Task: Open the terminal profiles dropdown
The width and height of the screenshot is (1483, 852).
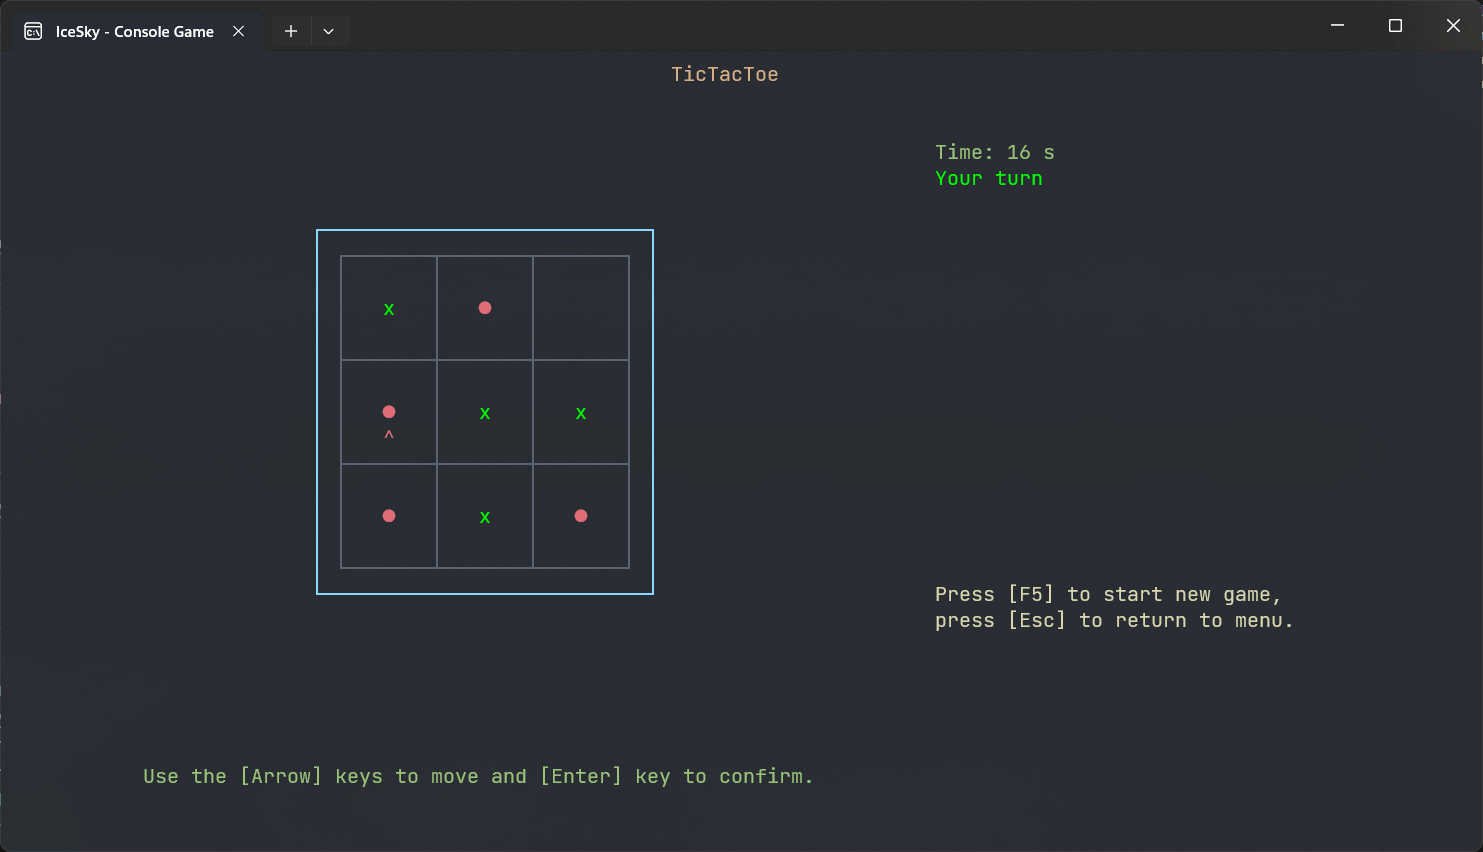Action: pos(328,31)
